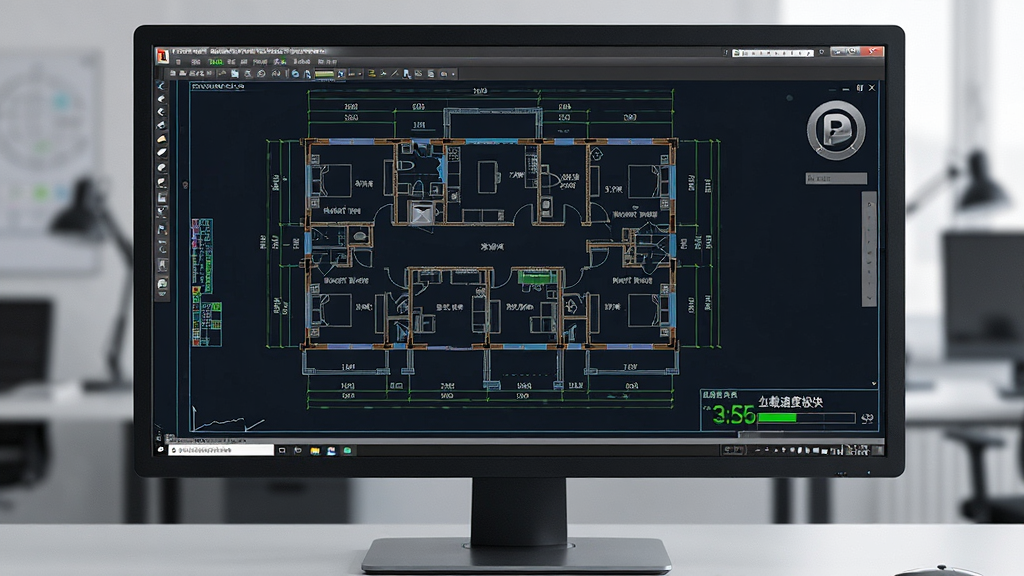Select the topmost tool in the left vertical palette
The height and width of the screenshot is (576, 1024).
[x=161, y=87]
